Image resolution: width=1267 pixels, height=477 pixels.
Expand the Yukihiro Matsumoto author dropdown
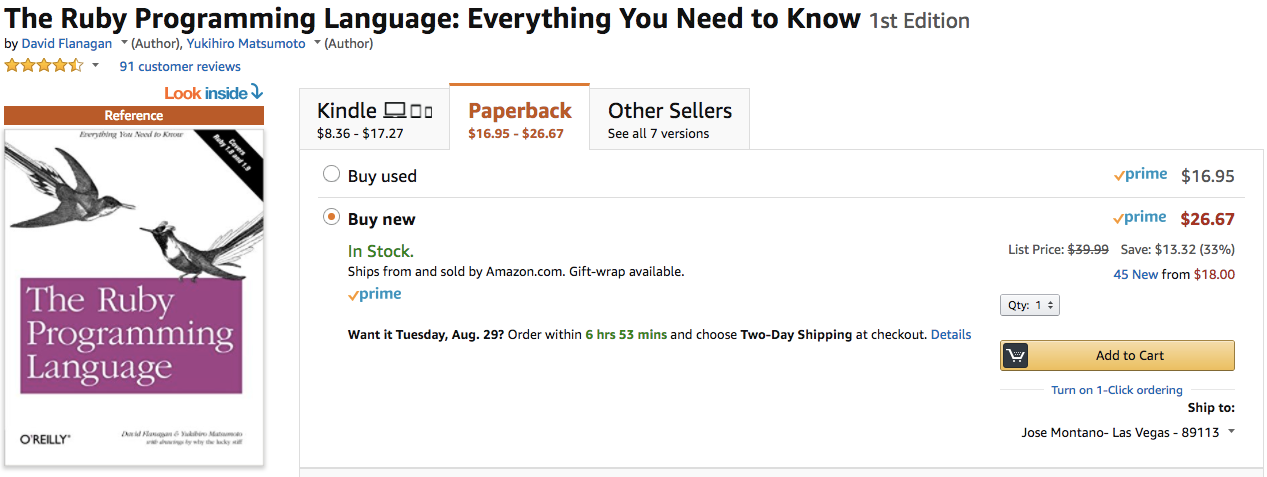pyautogui.click(x=317, y=43)
